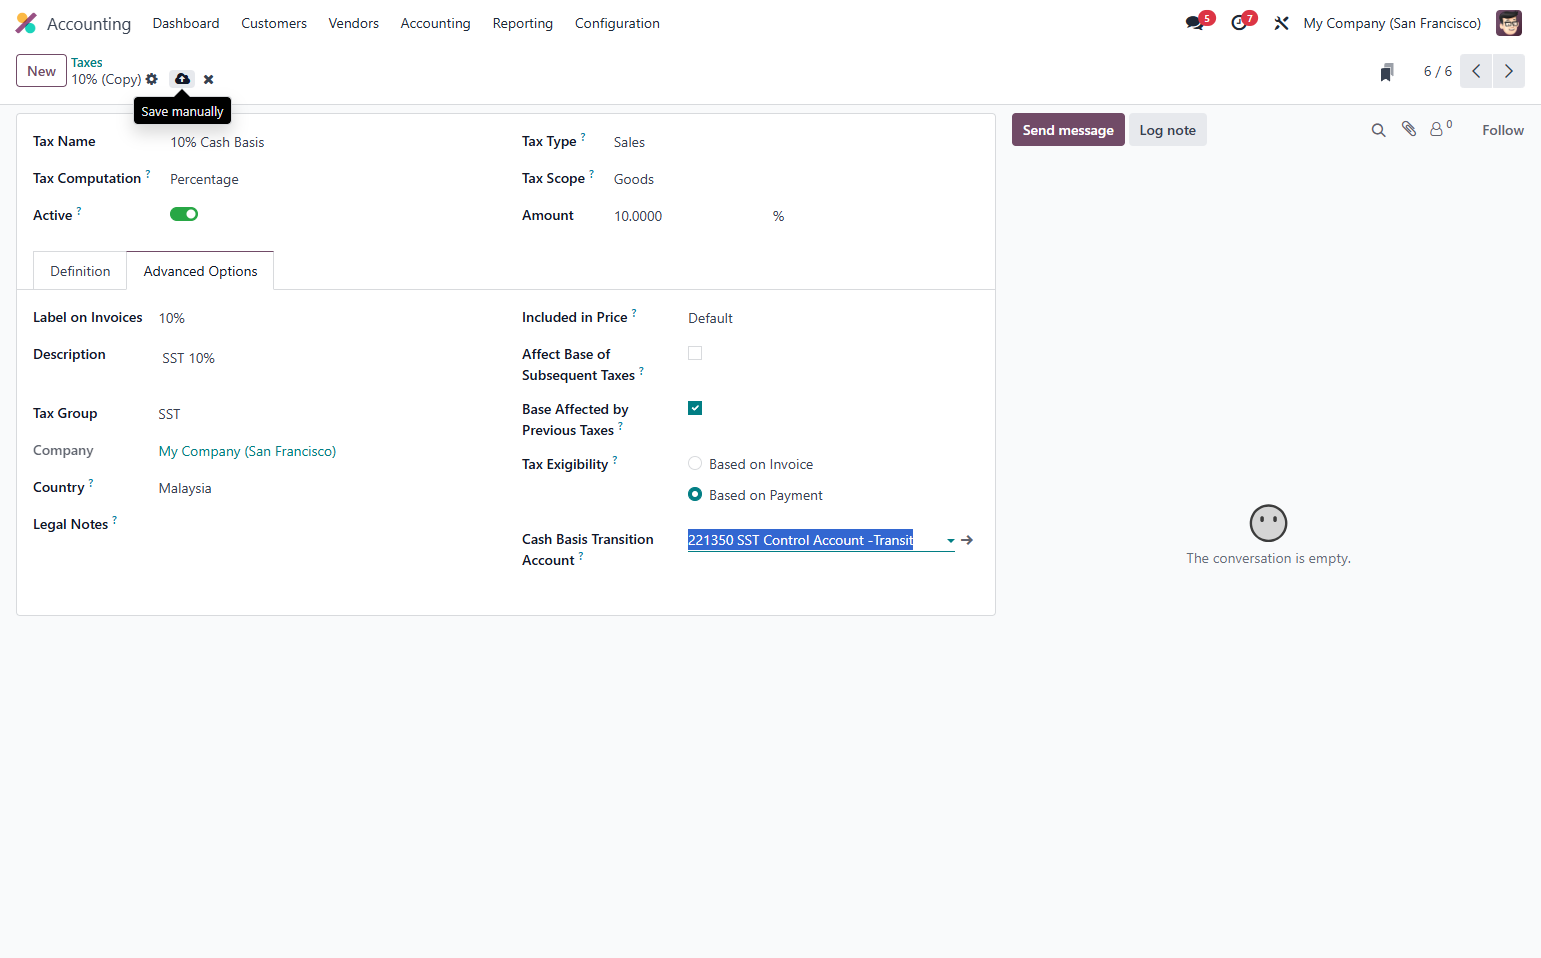Open the Cash Basis Transition Account external link arrow
Image resolution: width=1541 pixels, height=958 pixels.
coord(967,540)
